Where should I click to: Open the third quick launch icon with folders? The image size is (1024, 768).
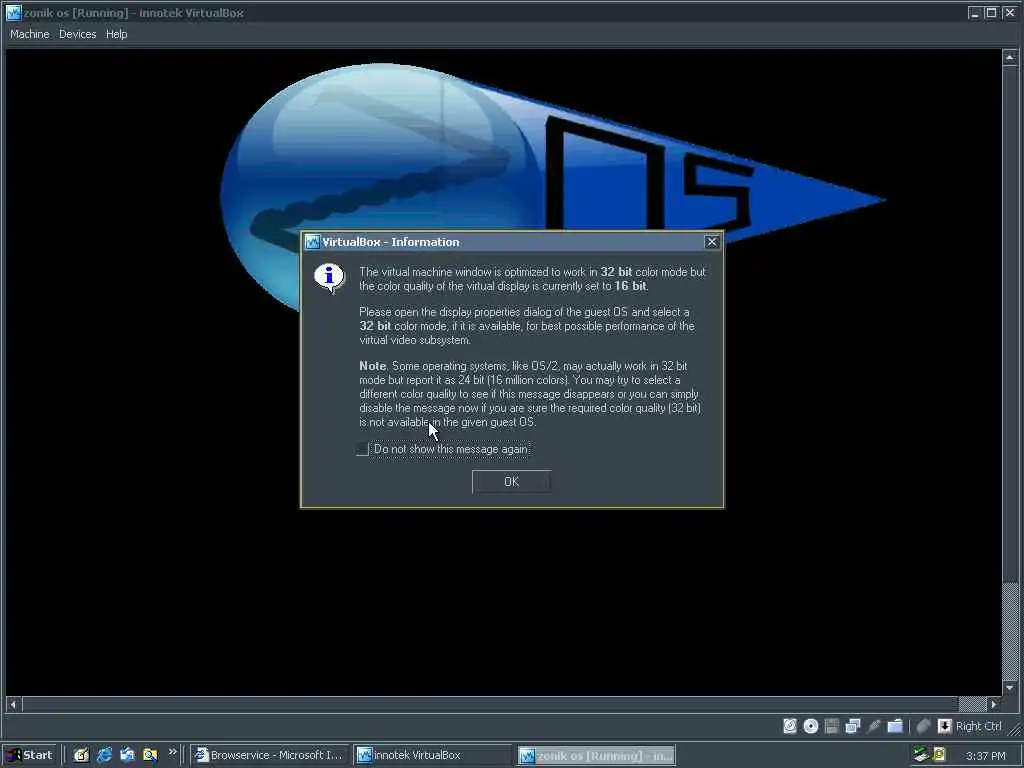click(127, 755)
